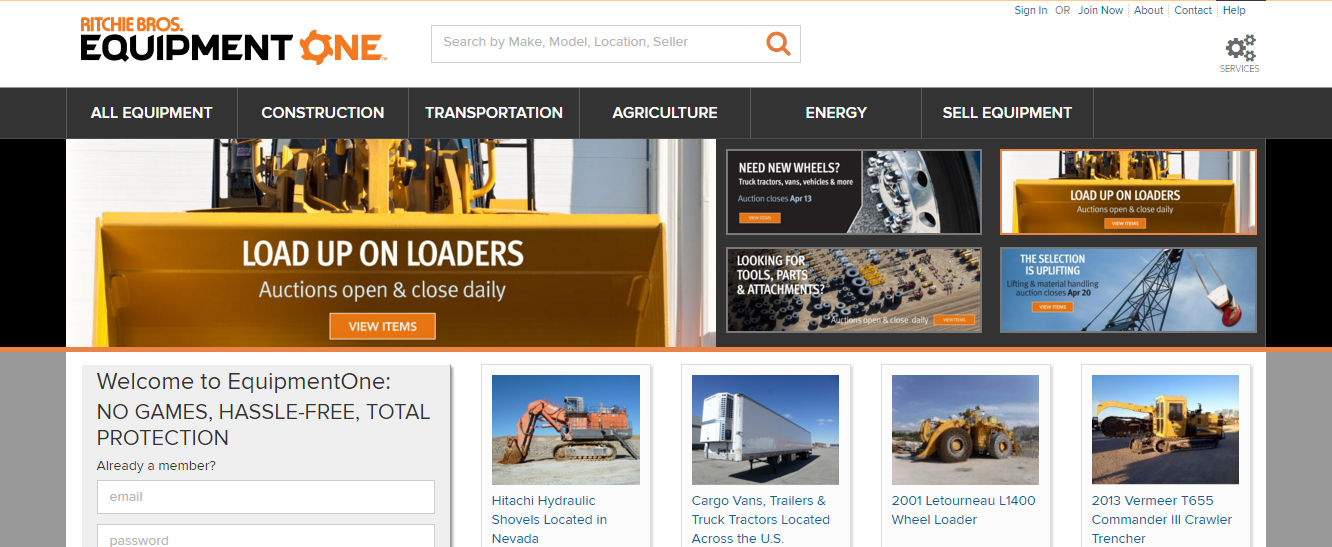1332x547 pixels.
Task: Open the All Equipment menu
Action: [152, 113]
